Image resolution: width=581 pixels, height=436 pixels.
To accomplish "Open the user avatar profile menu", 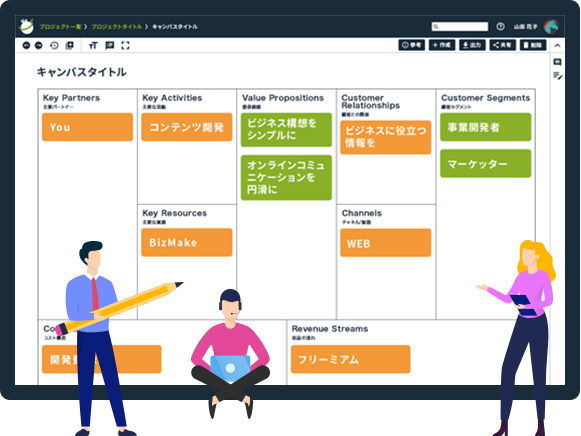I will coord(551,27).
